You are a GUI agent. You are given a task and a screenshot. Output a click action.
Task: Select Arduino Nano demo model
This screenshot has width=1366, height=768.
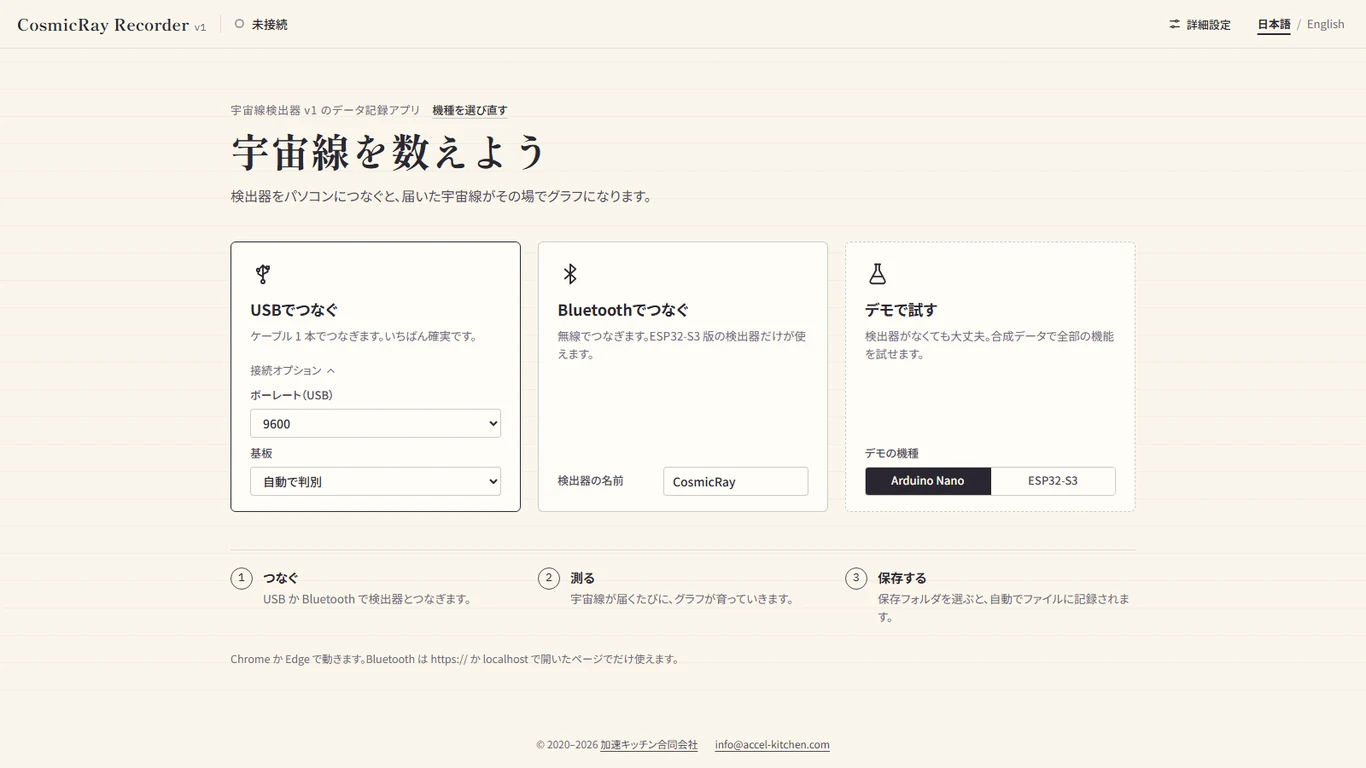928,481
